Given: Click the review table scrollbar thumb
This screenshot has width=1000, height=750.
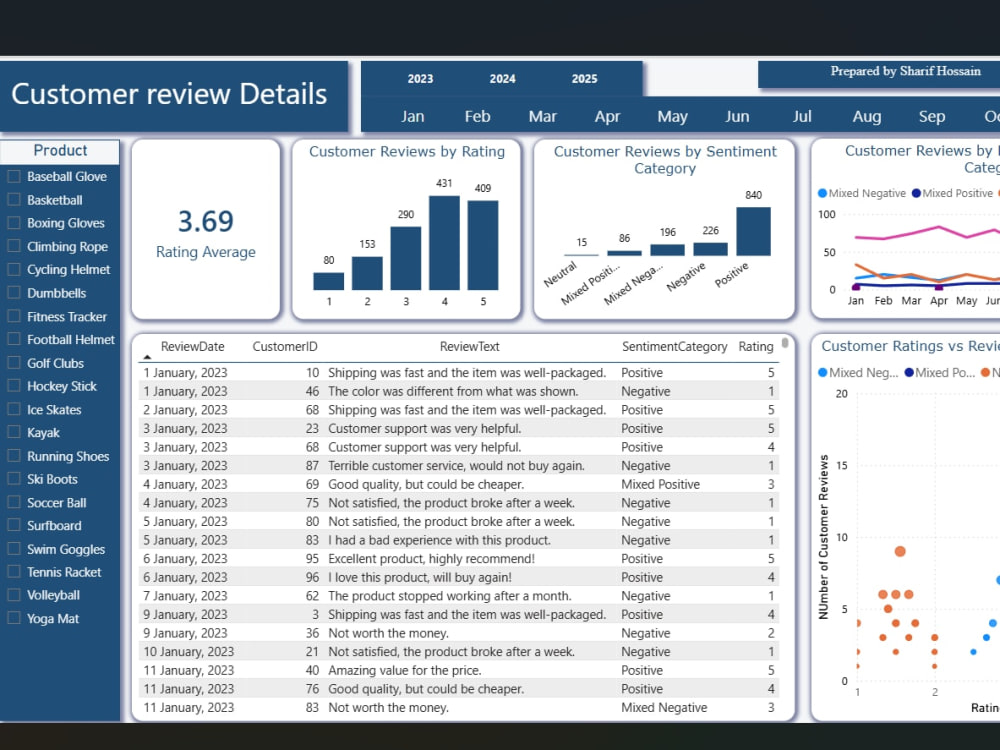Looking at the screenshot, I should (x=785, y=343).
